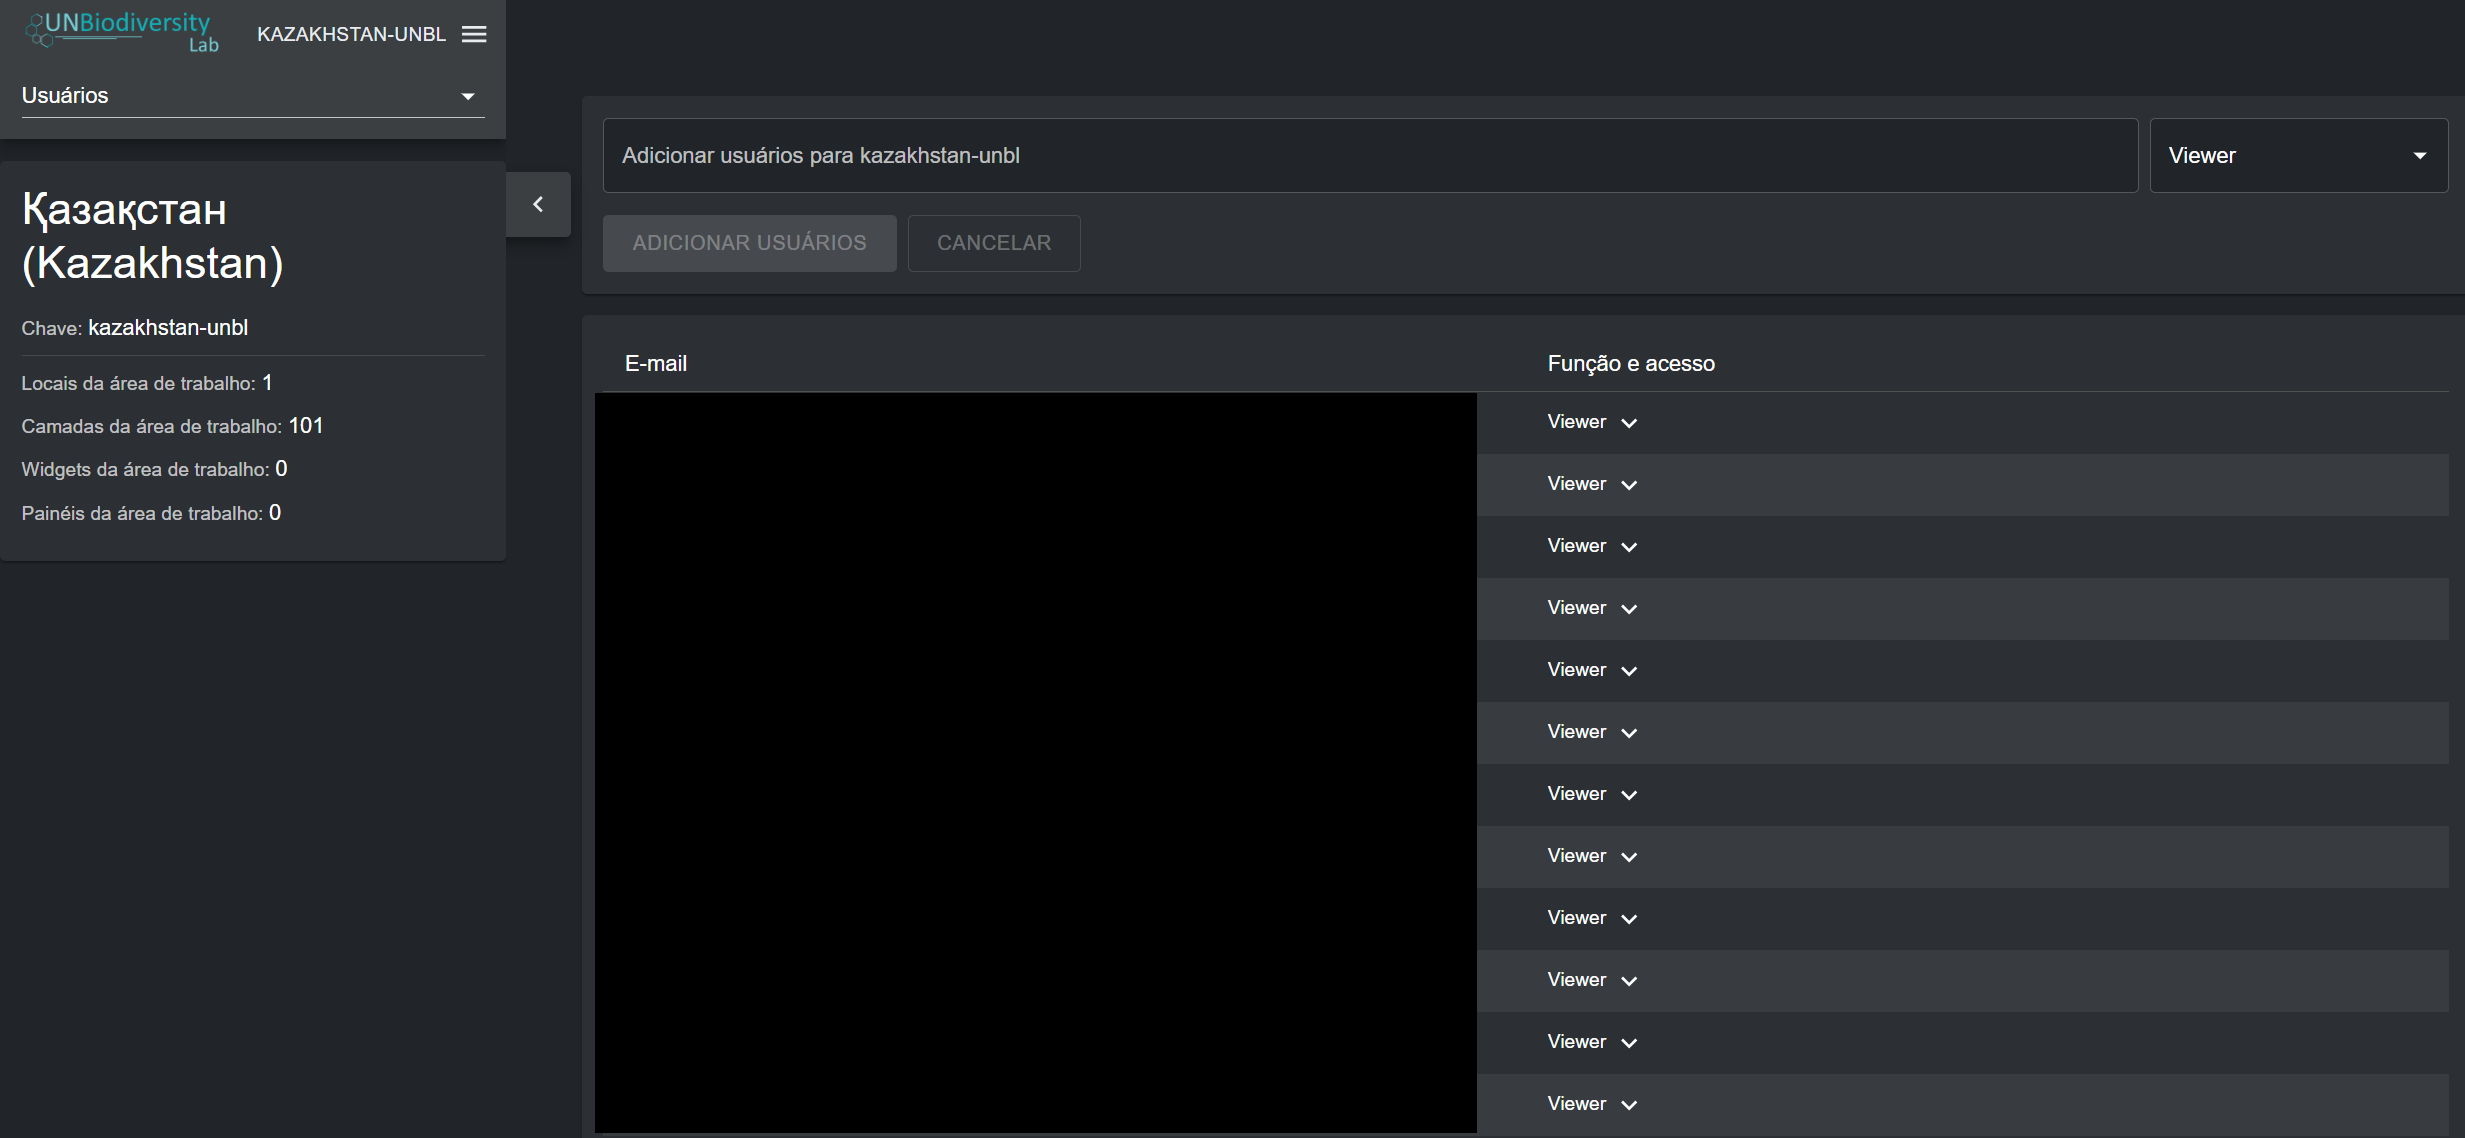This screenshot has height=1138, width=2465.
Task: Click the UN Biodiversity Lab logo
Action: click(122, 31)
